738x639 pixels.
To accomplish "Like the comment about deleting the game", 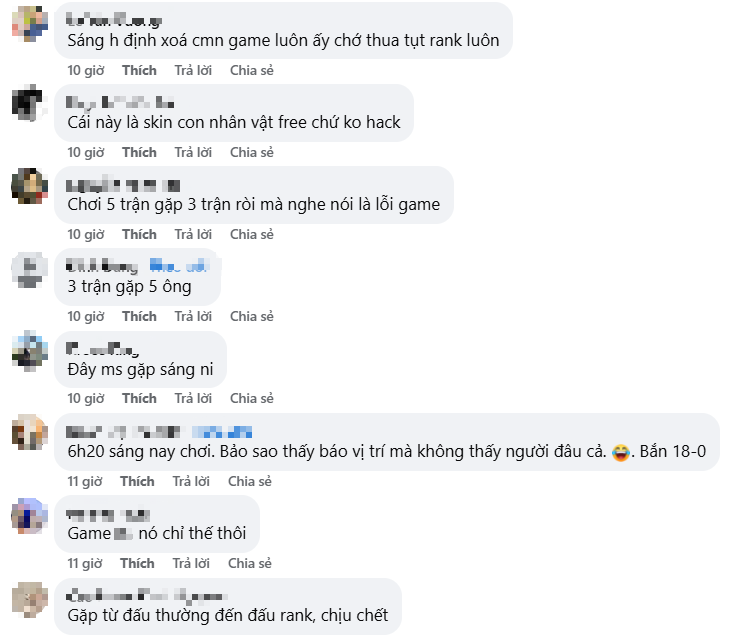I will pos(139,70).
